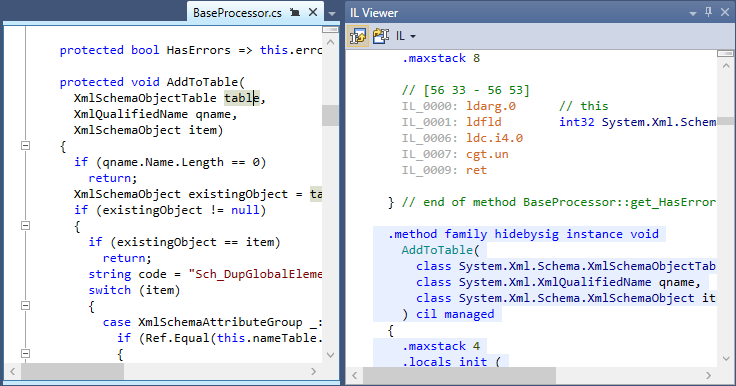This screenshot has width=736, height=386.
Task: Click the IL Viewer scroll down arrow
Action: pyautogui.click(x=726, y=359)
